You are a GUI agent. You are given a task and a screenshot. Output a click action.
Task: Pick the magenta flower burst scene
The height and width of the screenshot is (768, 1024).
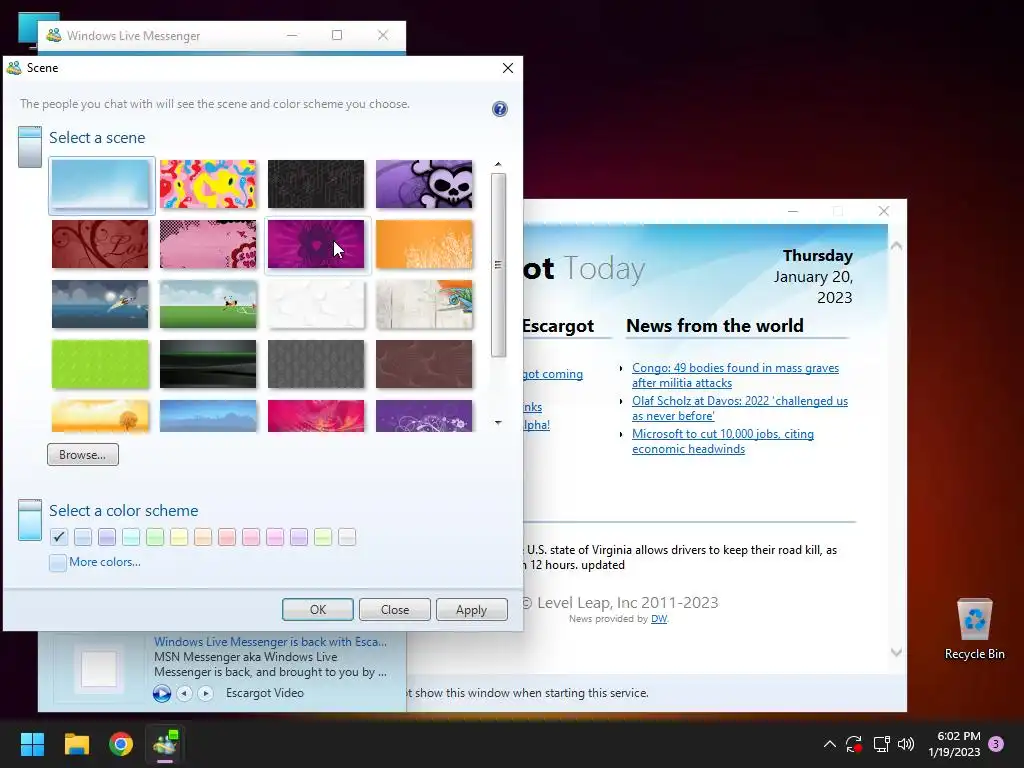point(316,244)
